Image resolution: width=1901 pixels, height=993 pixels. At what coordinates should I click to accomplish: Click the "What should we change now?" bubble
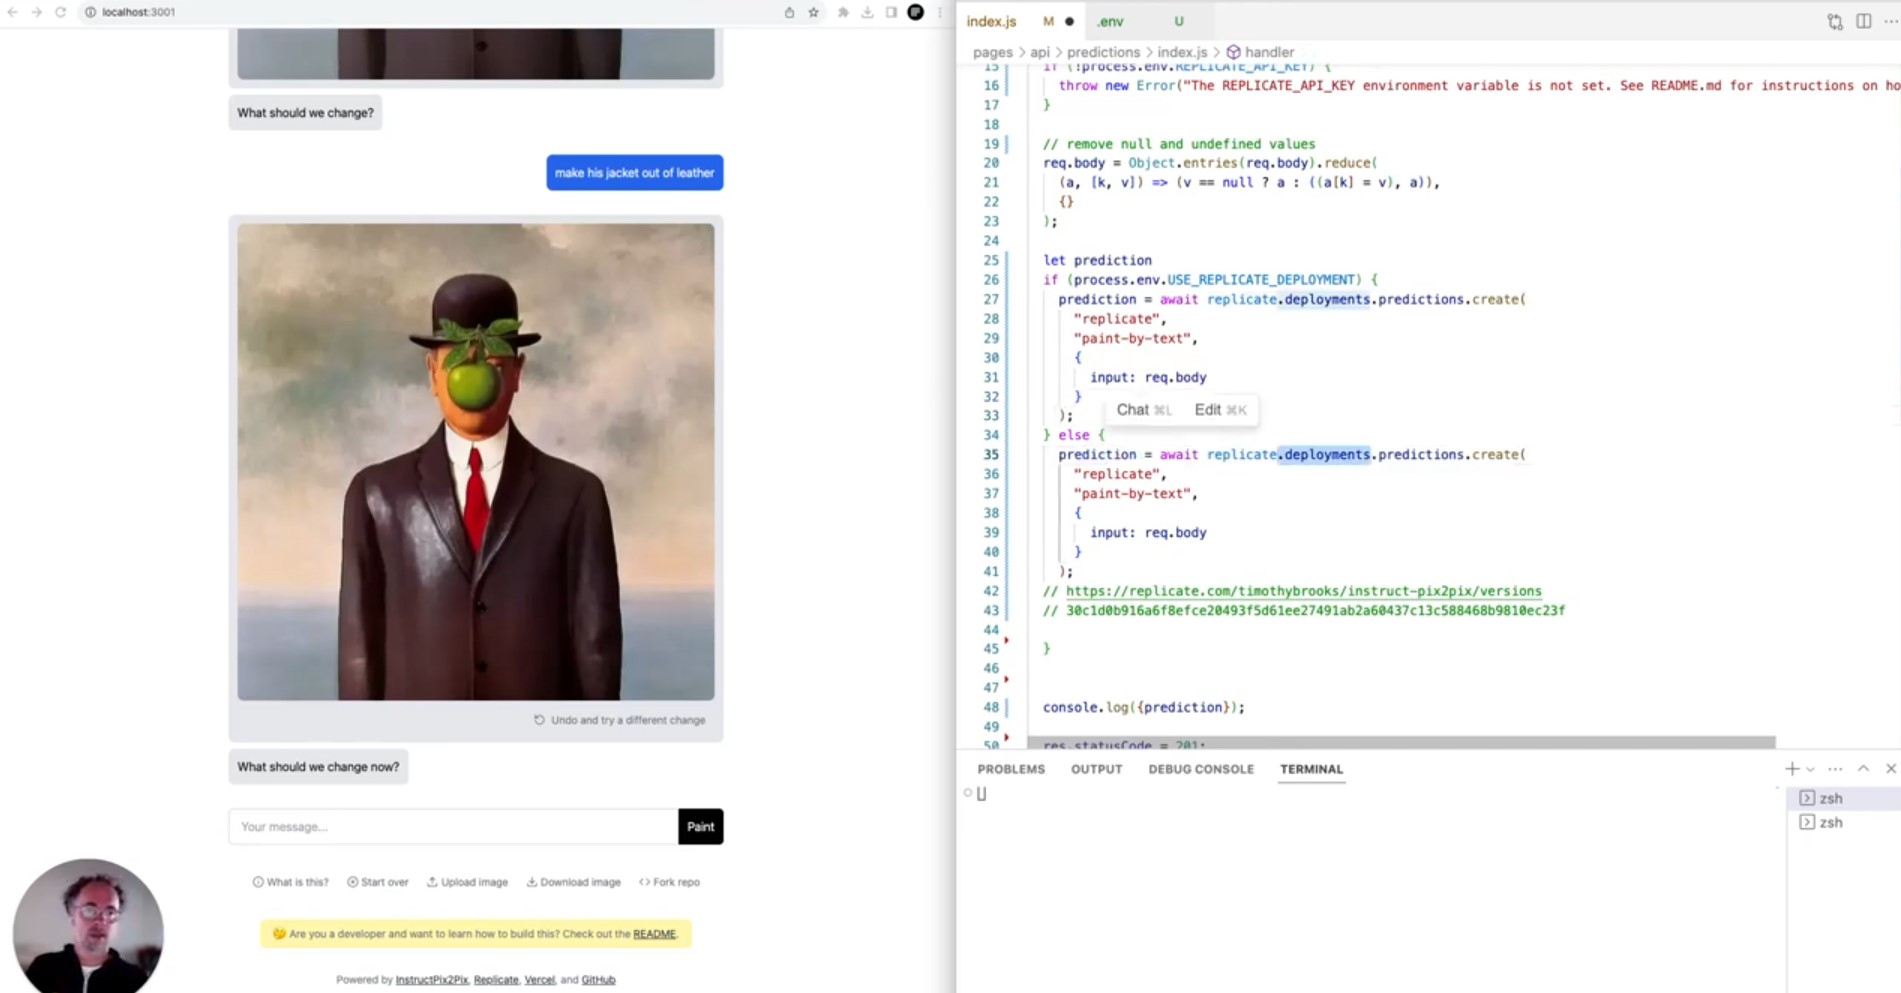point(318,767)
